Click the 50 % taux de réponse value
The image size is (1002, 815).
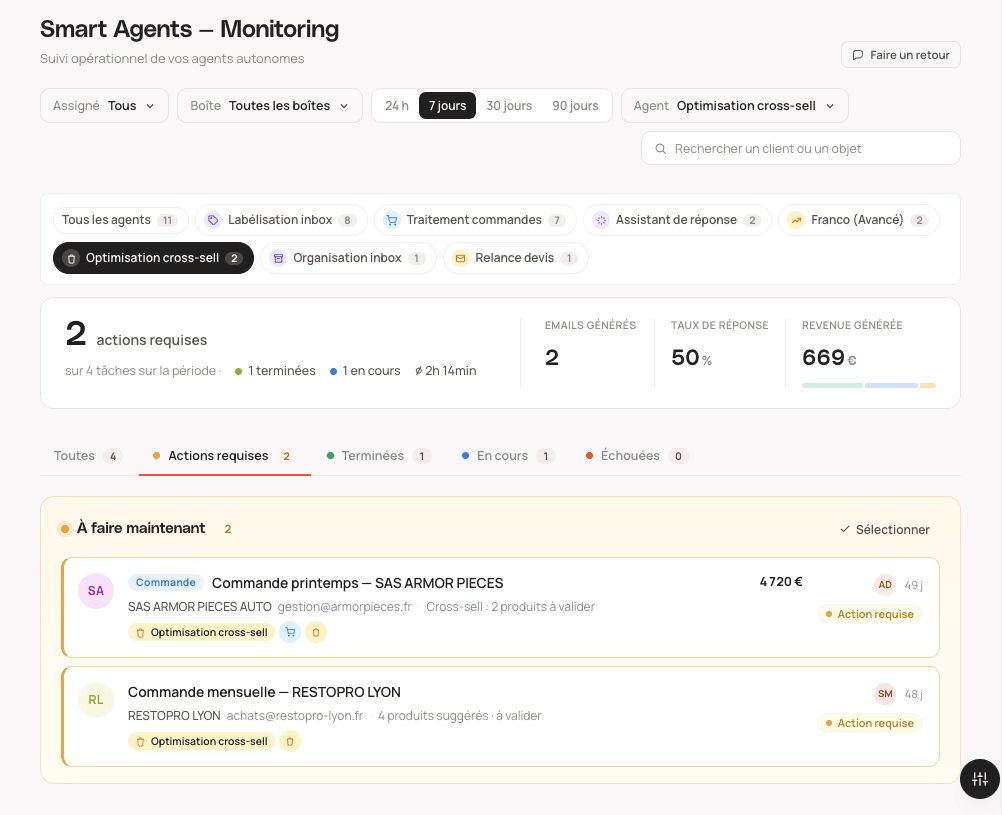click(x=691, y=357)
